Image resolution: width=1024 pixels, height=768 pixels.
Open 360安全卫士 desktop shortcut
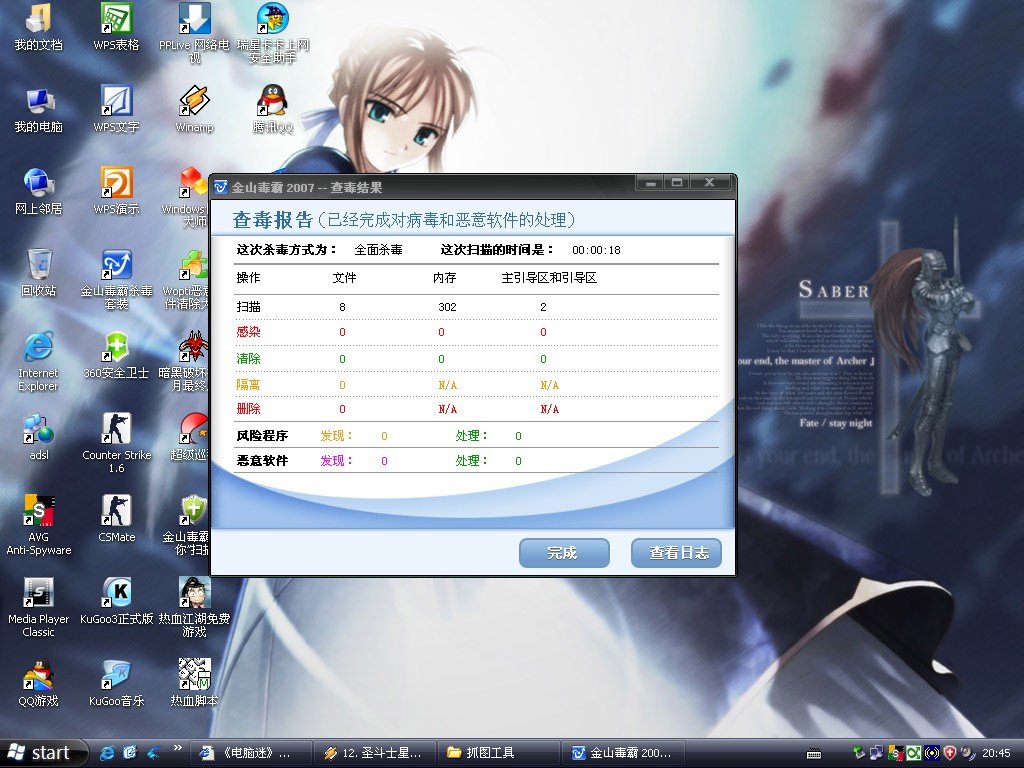[x=116, y=355]
